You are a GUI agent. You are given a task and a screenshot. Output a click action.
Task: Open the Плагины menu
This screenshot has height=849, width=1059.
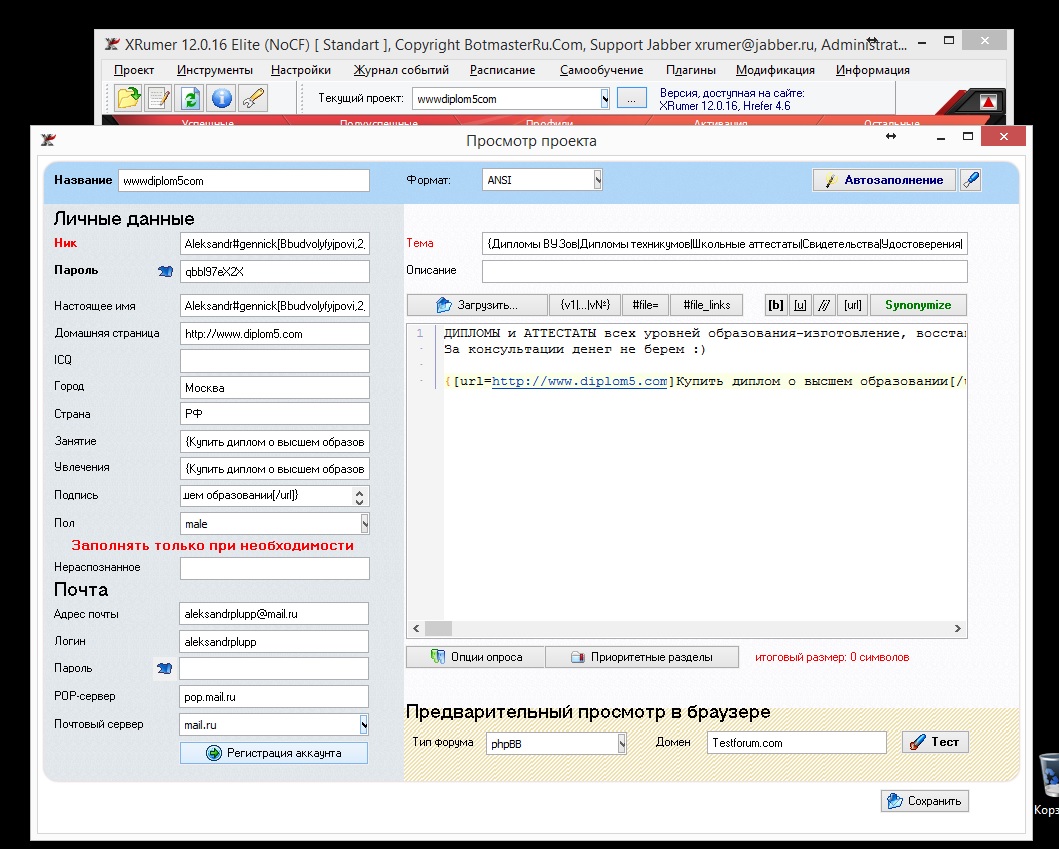coord(691,70)
